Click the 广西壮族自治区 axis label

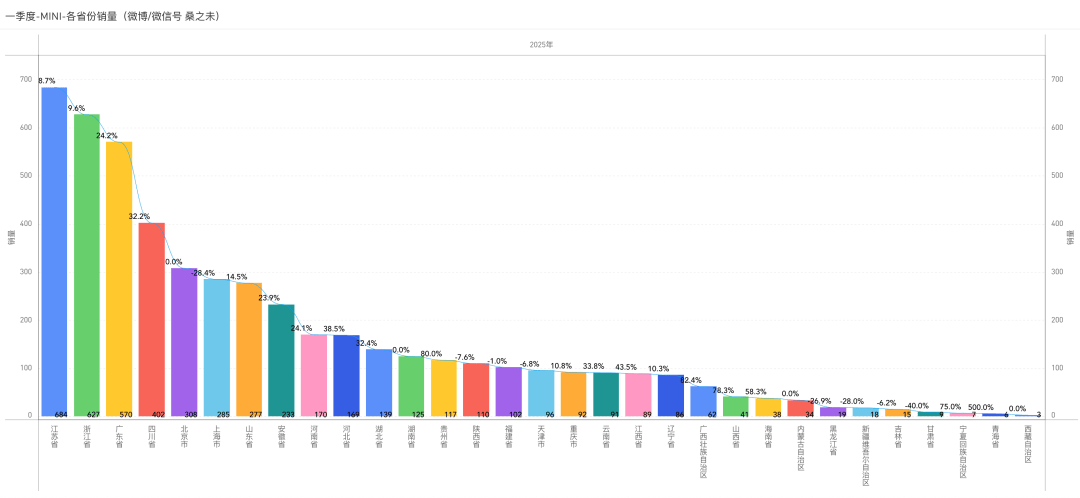point(703,450)
